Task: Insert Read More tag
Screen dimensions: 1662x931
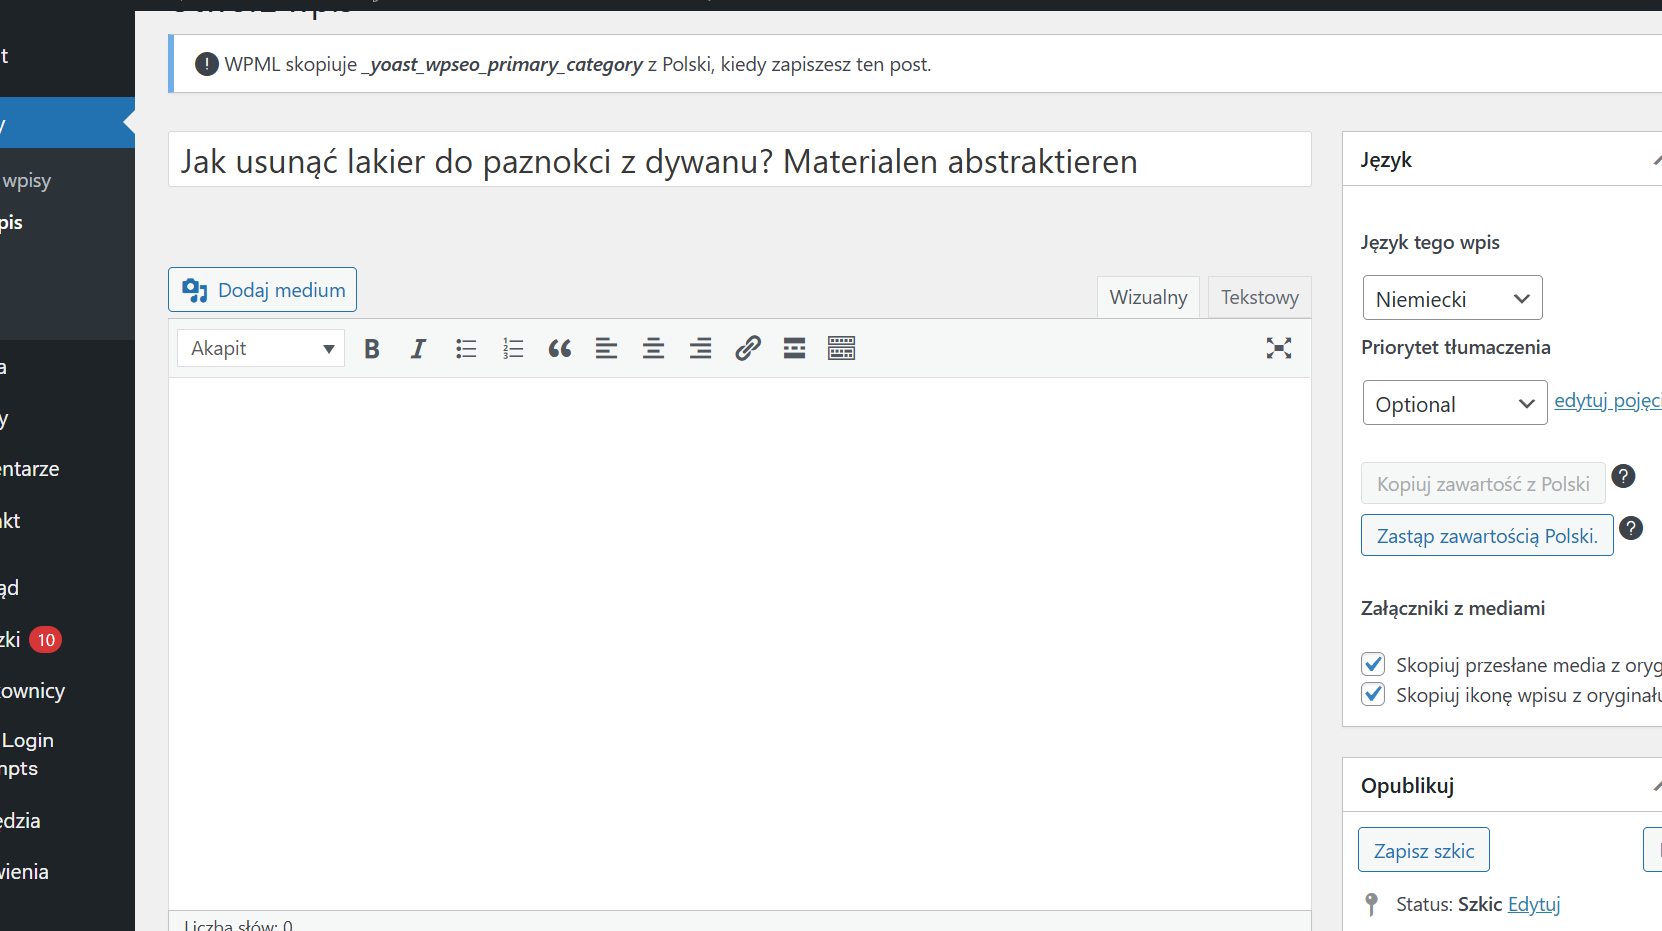Action: pyautogui.click(x=794, y=349)
